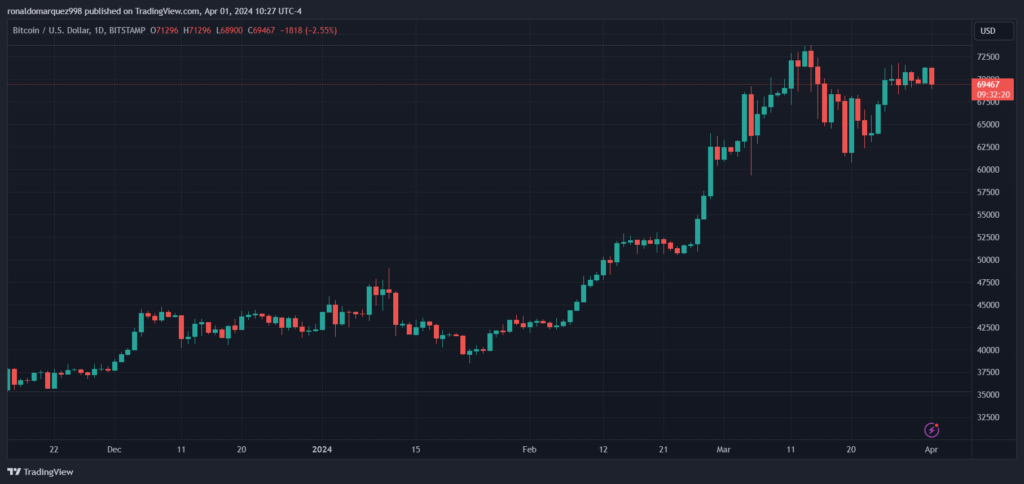Select the red 69467 current price label
The image size is (1024, 484).
pos(988,84)
